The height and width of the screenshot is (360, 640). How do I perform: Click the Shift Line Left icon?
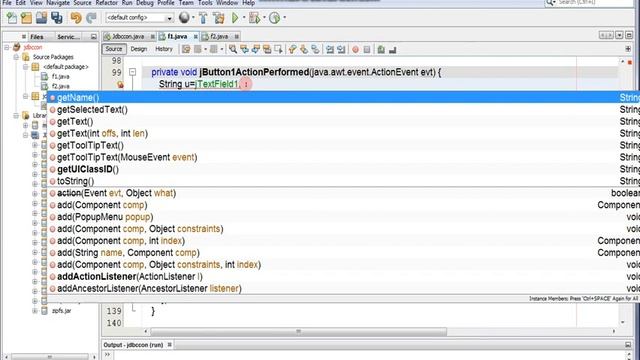tap(330, 49)
